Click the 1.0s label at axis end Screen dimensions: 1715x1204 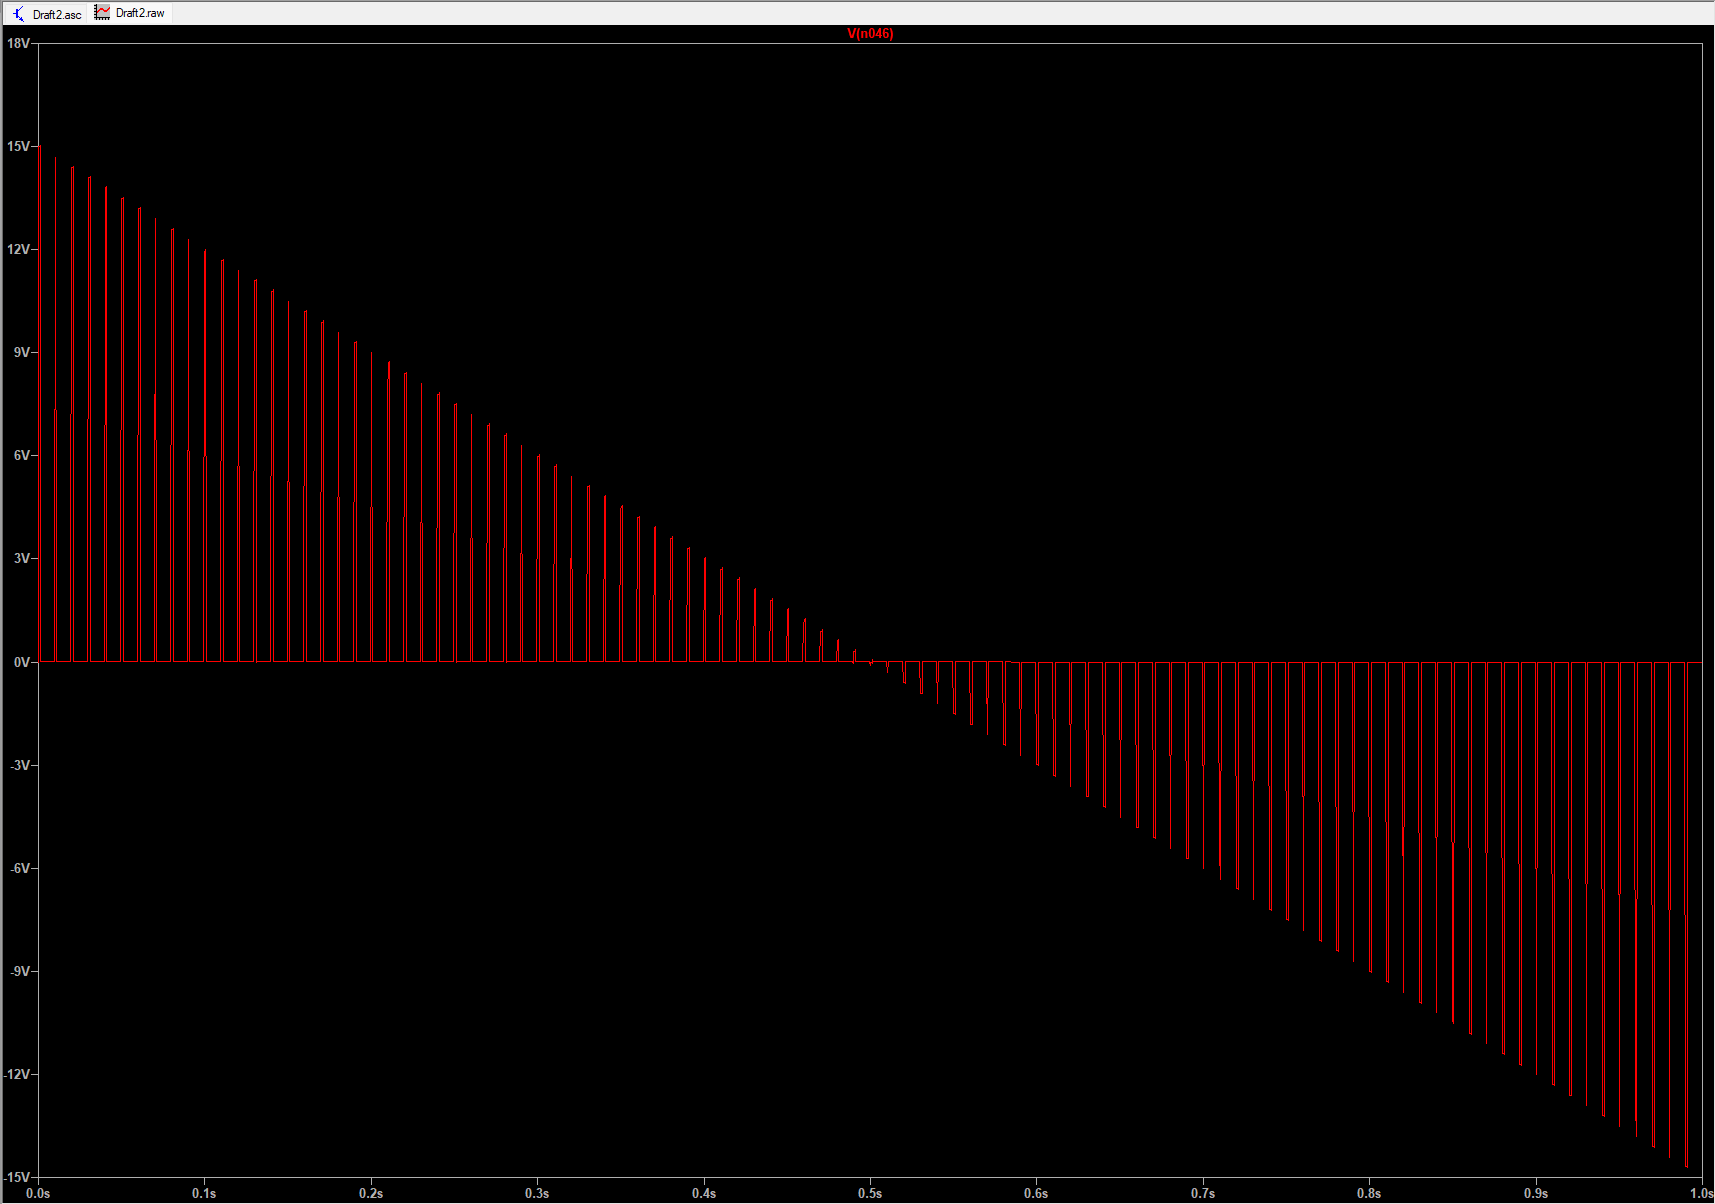pos(1701,1193)
